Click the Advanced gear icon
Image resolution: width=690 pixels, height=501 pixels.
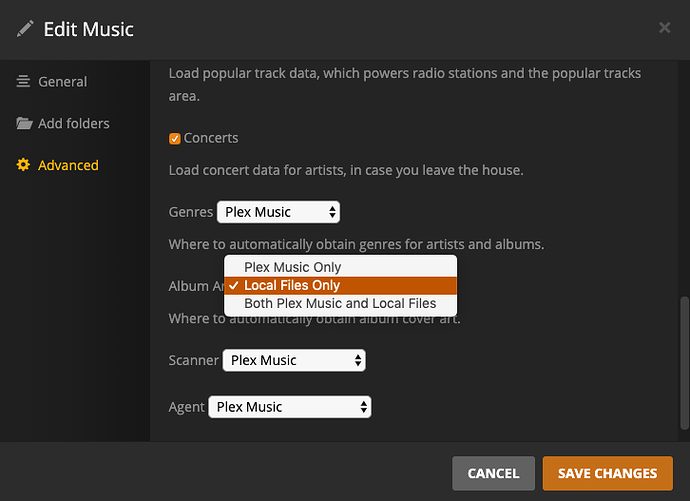point(24,165)
